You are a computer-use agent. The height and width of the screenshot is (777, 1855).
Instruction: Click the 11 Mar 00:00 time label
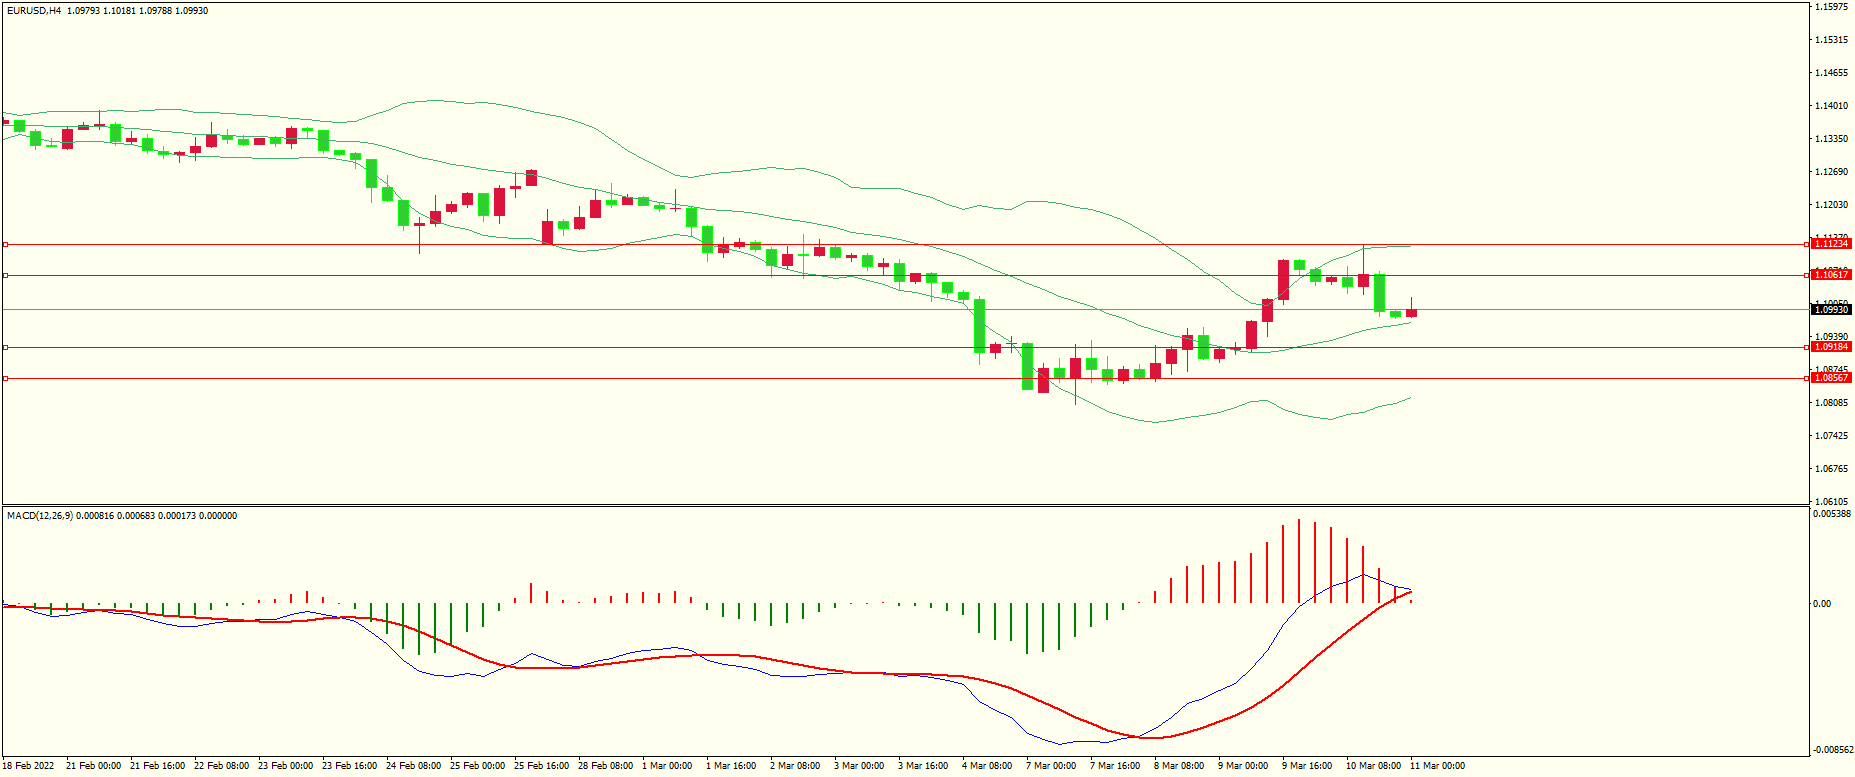1437,766
